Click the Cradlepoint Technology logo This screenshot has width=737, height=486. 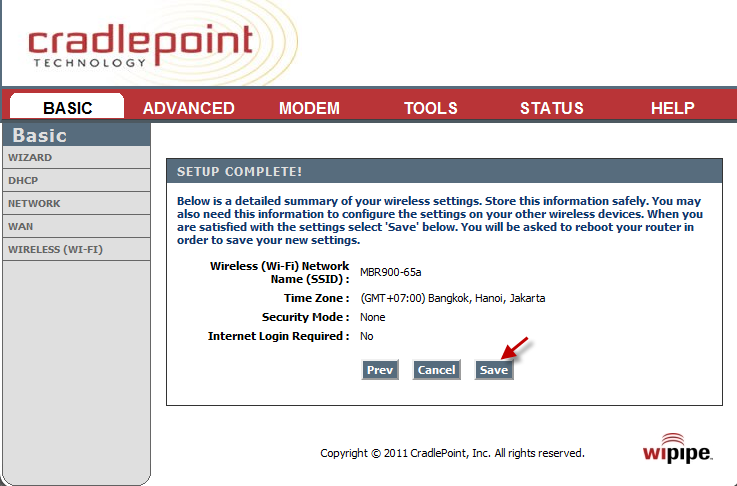pos(141,45)
